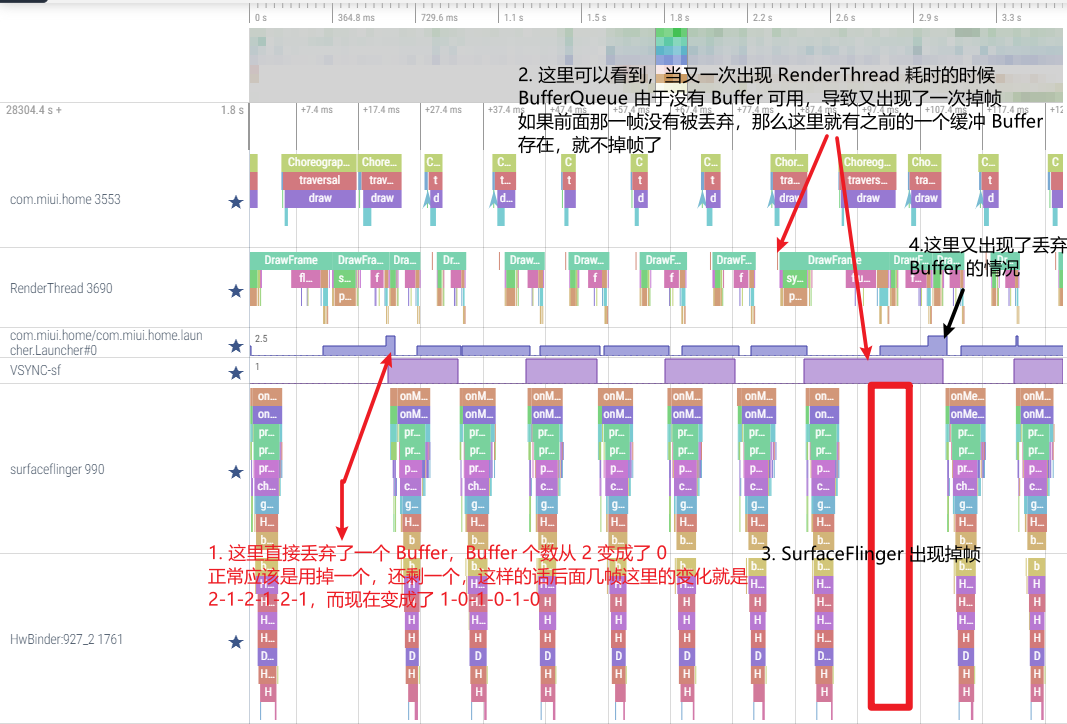
Task: Click the red traversal slice
Action: [x=319, y=180]
